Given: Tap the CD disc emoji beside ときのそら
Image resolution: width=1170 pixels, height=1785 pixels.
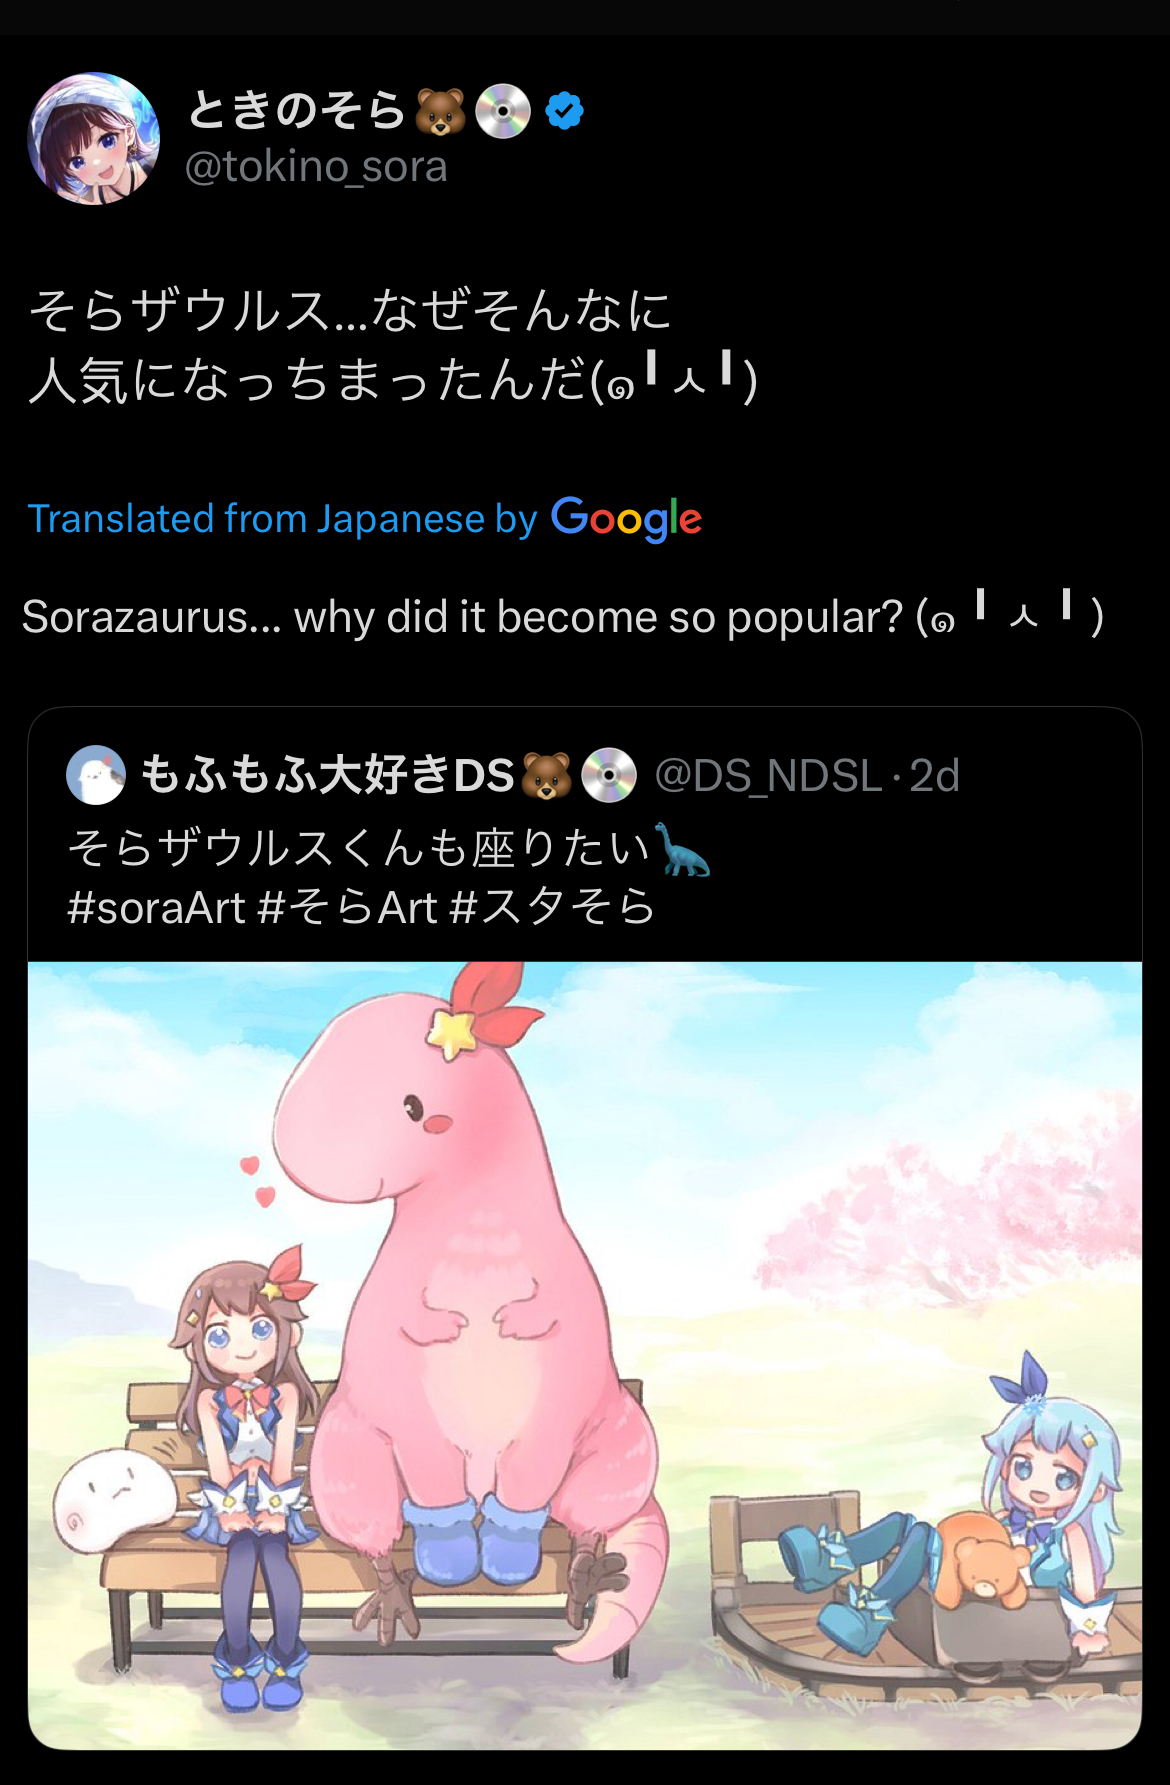Looking at the screenshot, I should coord(503,110).
